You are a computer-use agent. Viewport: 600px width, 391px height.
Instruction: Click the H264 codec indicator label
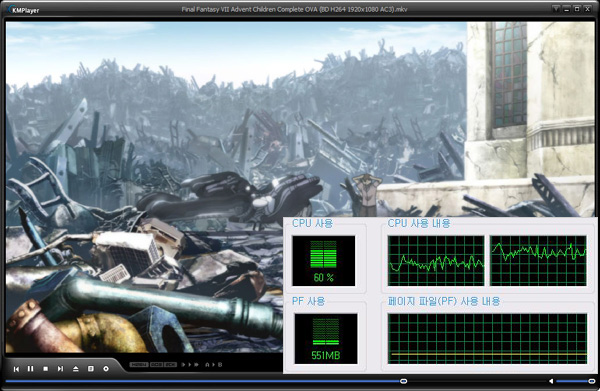pyautogui.click(x=139, y=365)
